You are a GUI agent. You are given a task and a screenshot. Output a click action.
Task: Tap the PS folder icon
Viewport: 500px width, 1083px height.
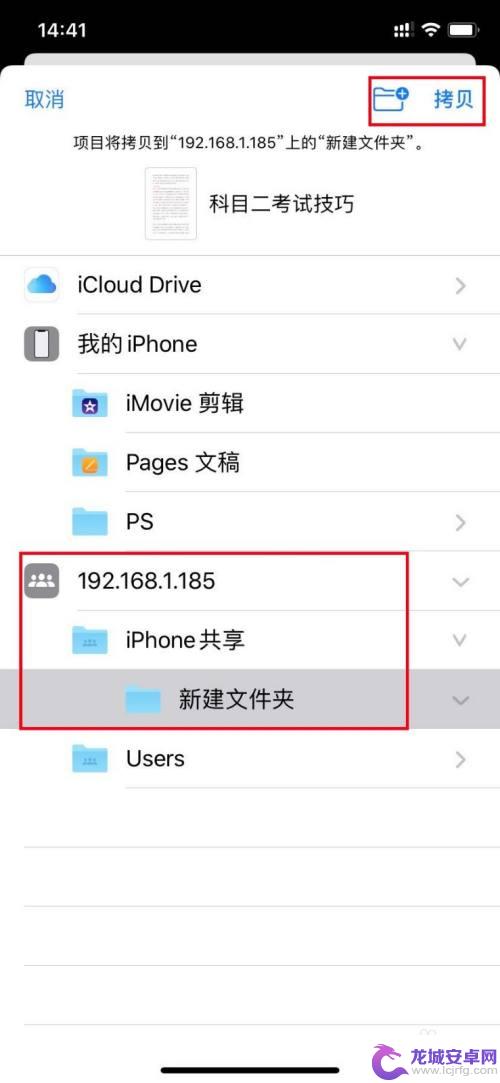click(90, 521)
